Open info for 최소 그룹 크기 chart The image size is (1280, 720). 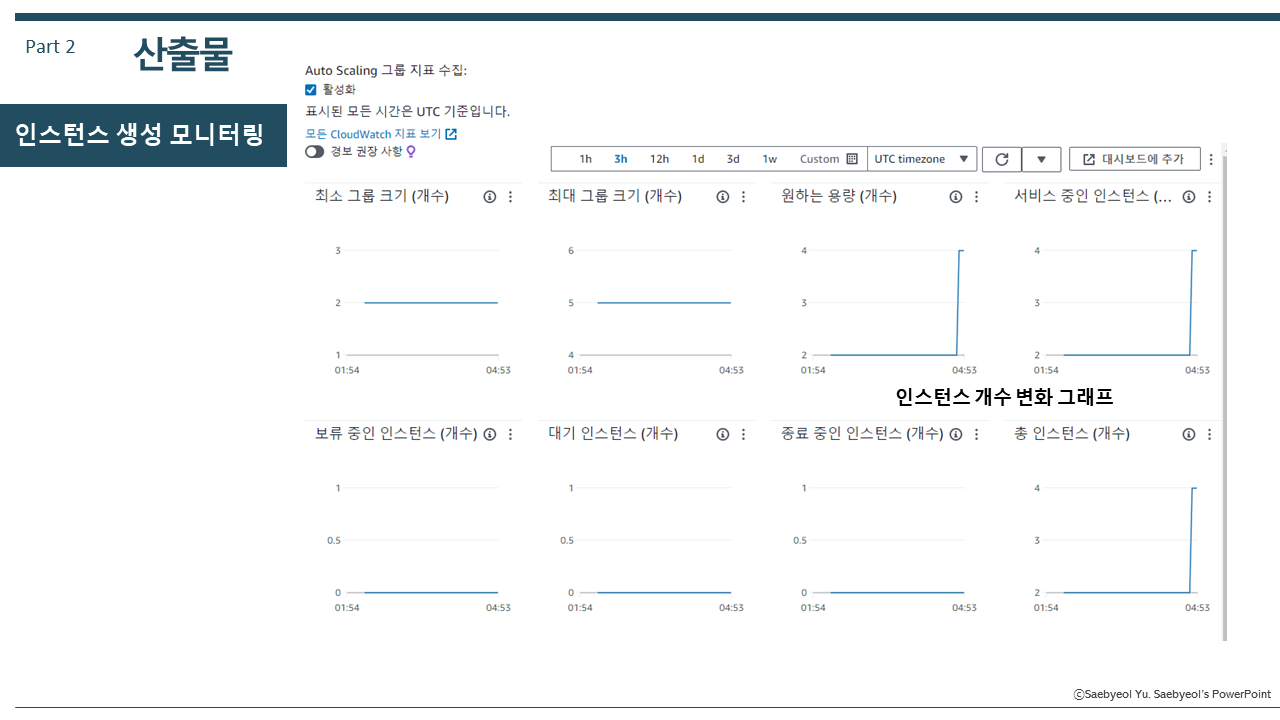click(489, 197)
